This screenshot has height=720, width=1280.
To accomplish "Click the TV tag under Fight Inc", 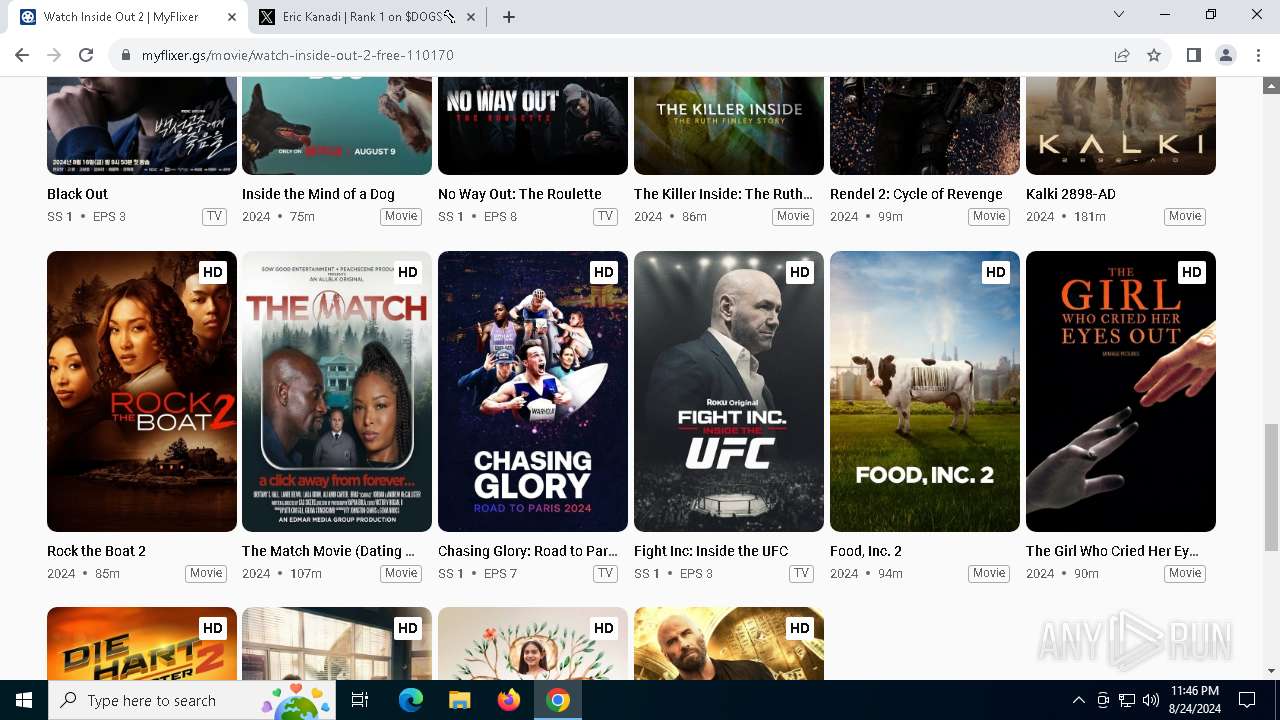I will [801, 573].
